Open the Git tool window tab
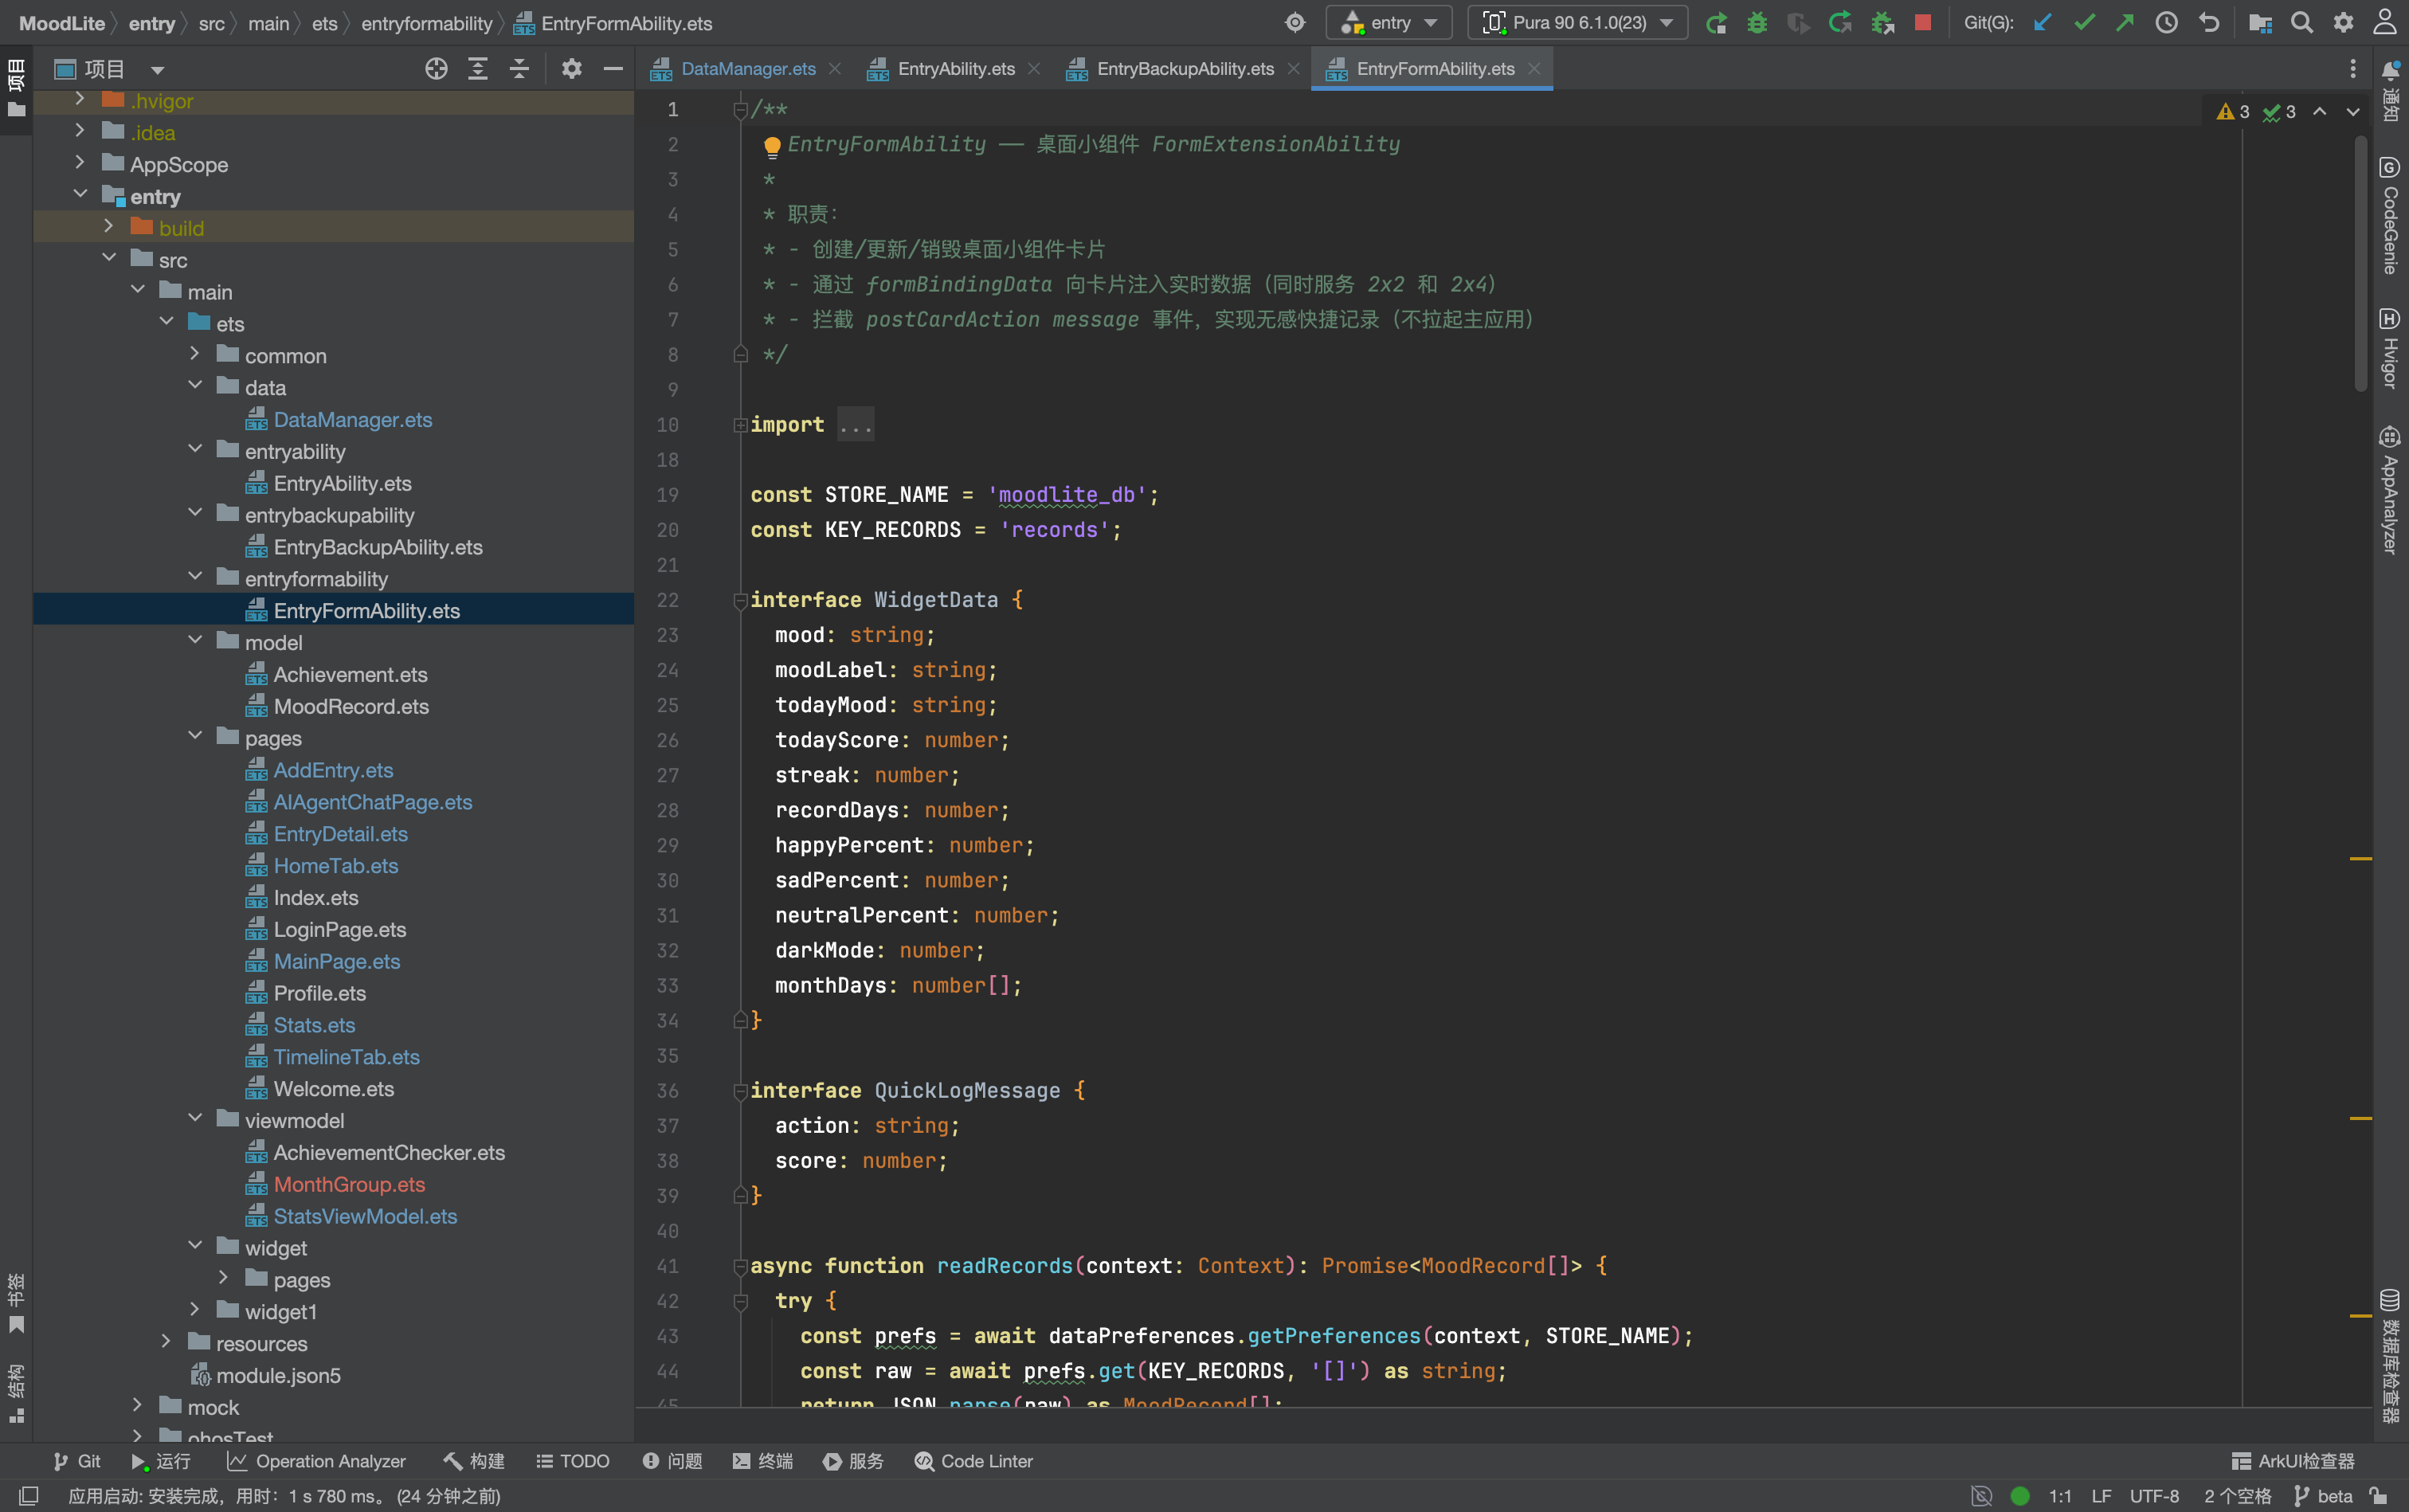The height and width of the screenshot is (1512, 2409). pos(77,1461)
